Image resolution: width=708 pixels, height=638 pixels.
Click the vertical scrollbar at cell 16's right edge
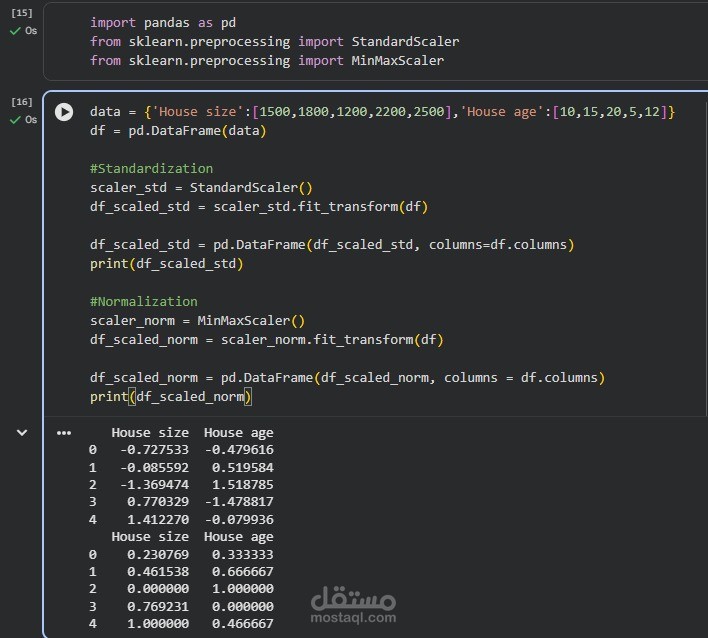706,257
